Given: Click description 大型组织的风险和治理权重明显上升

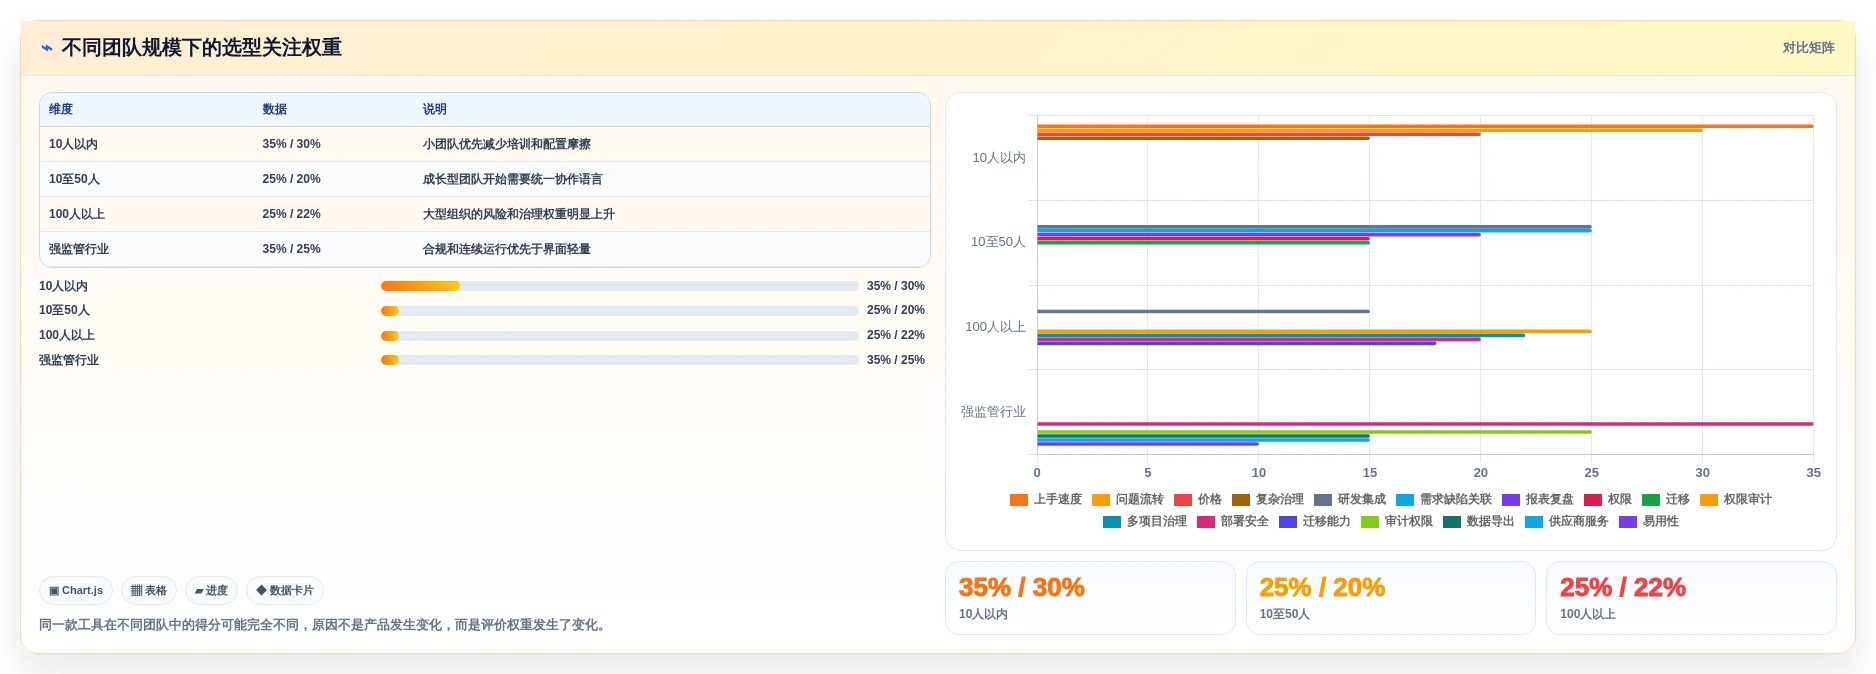Looking at the screenshot, I should pos(518,214).
